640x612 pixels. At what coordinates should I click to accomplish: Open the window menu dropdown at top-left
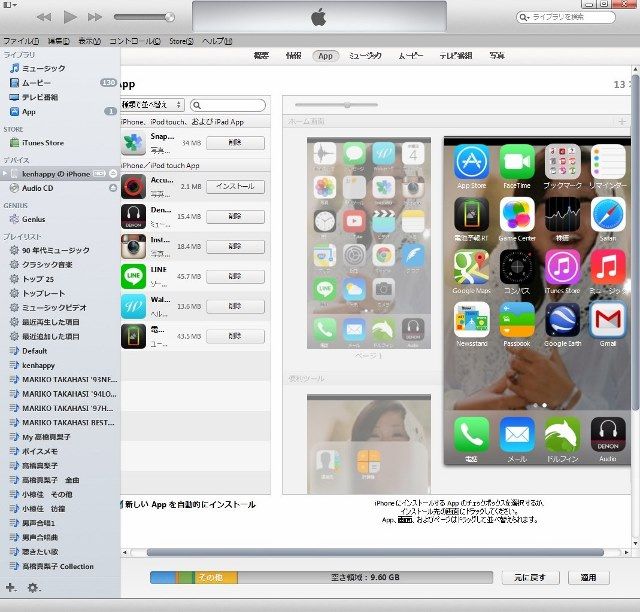coord(10,4)
